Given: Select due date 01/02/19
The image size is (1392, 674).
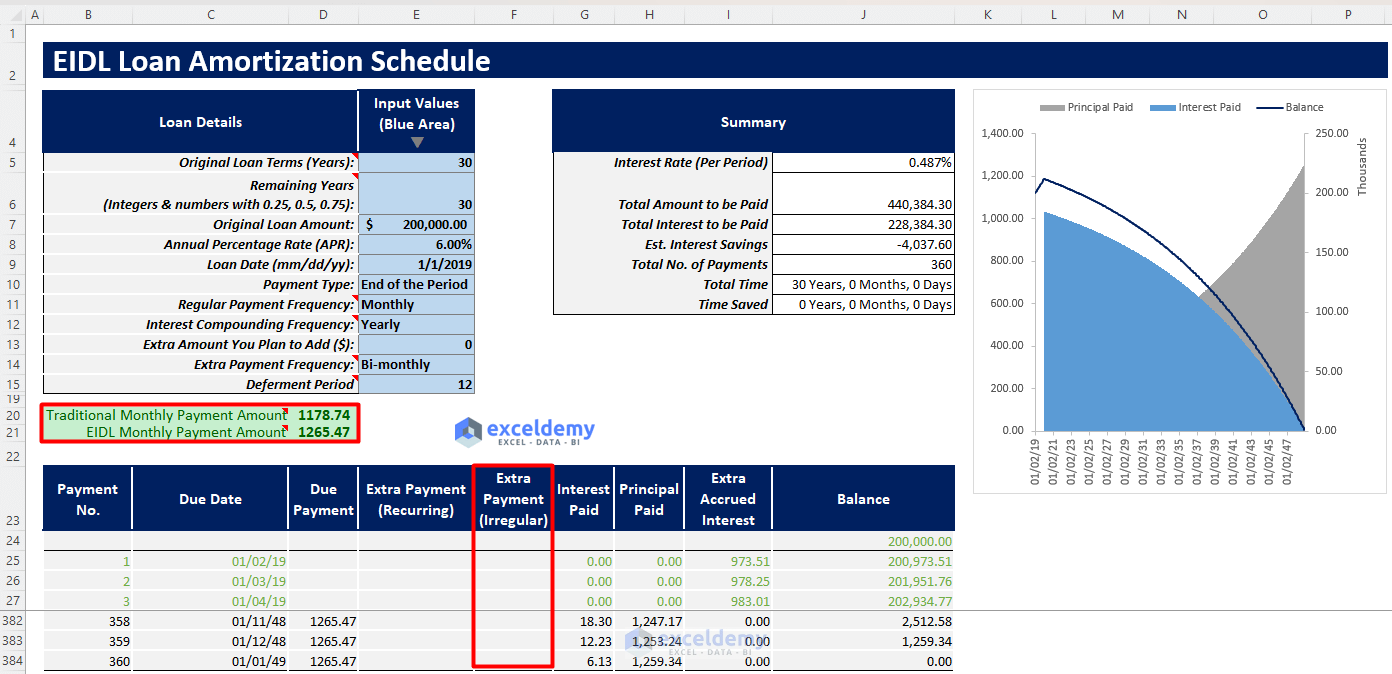Looking at the screenshot, I should click(210, 562).
